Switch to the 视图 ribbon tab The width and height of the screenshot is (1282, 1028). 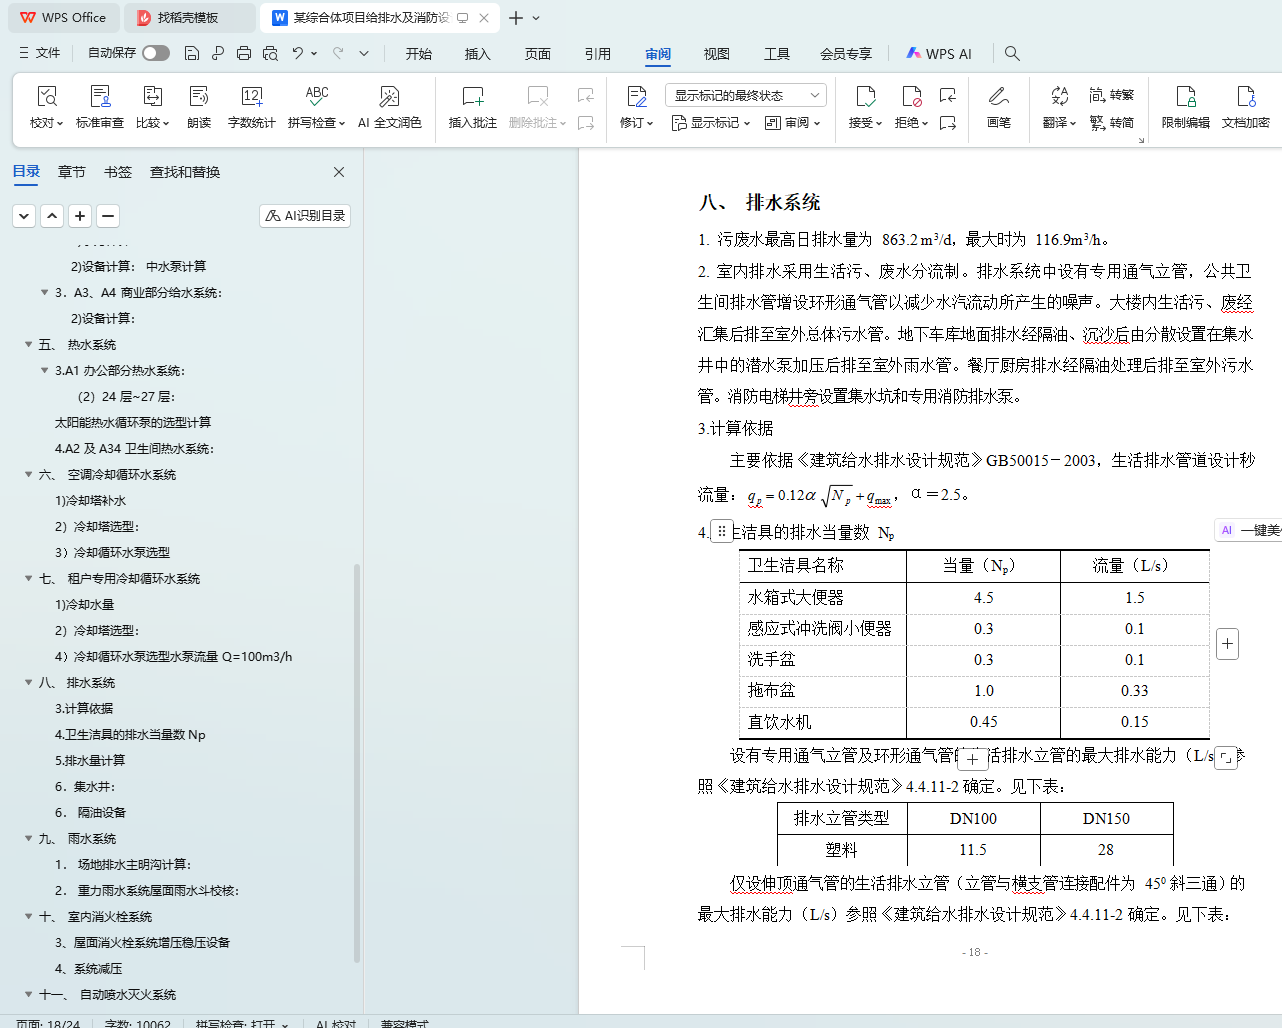716,54
